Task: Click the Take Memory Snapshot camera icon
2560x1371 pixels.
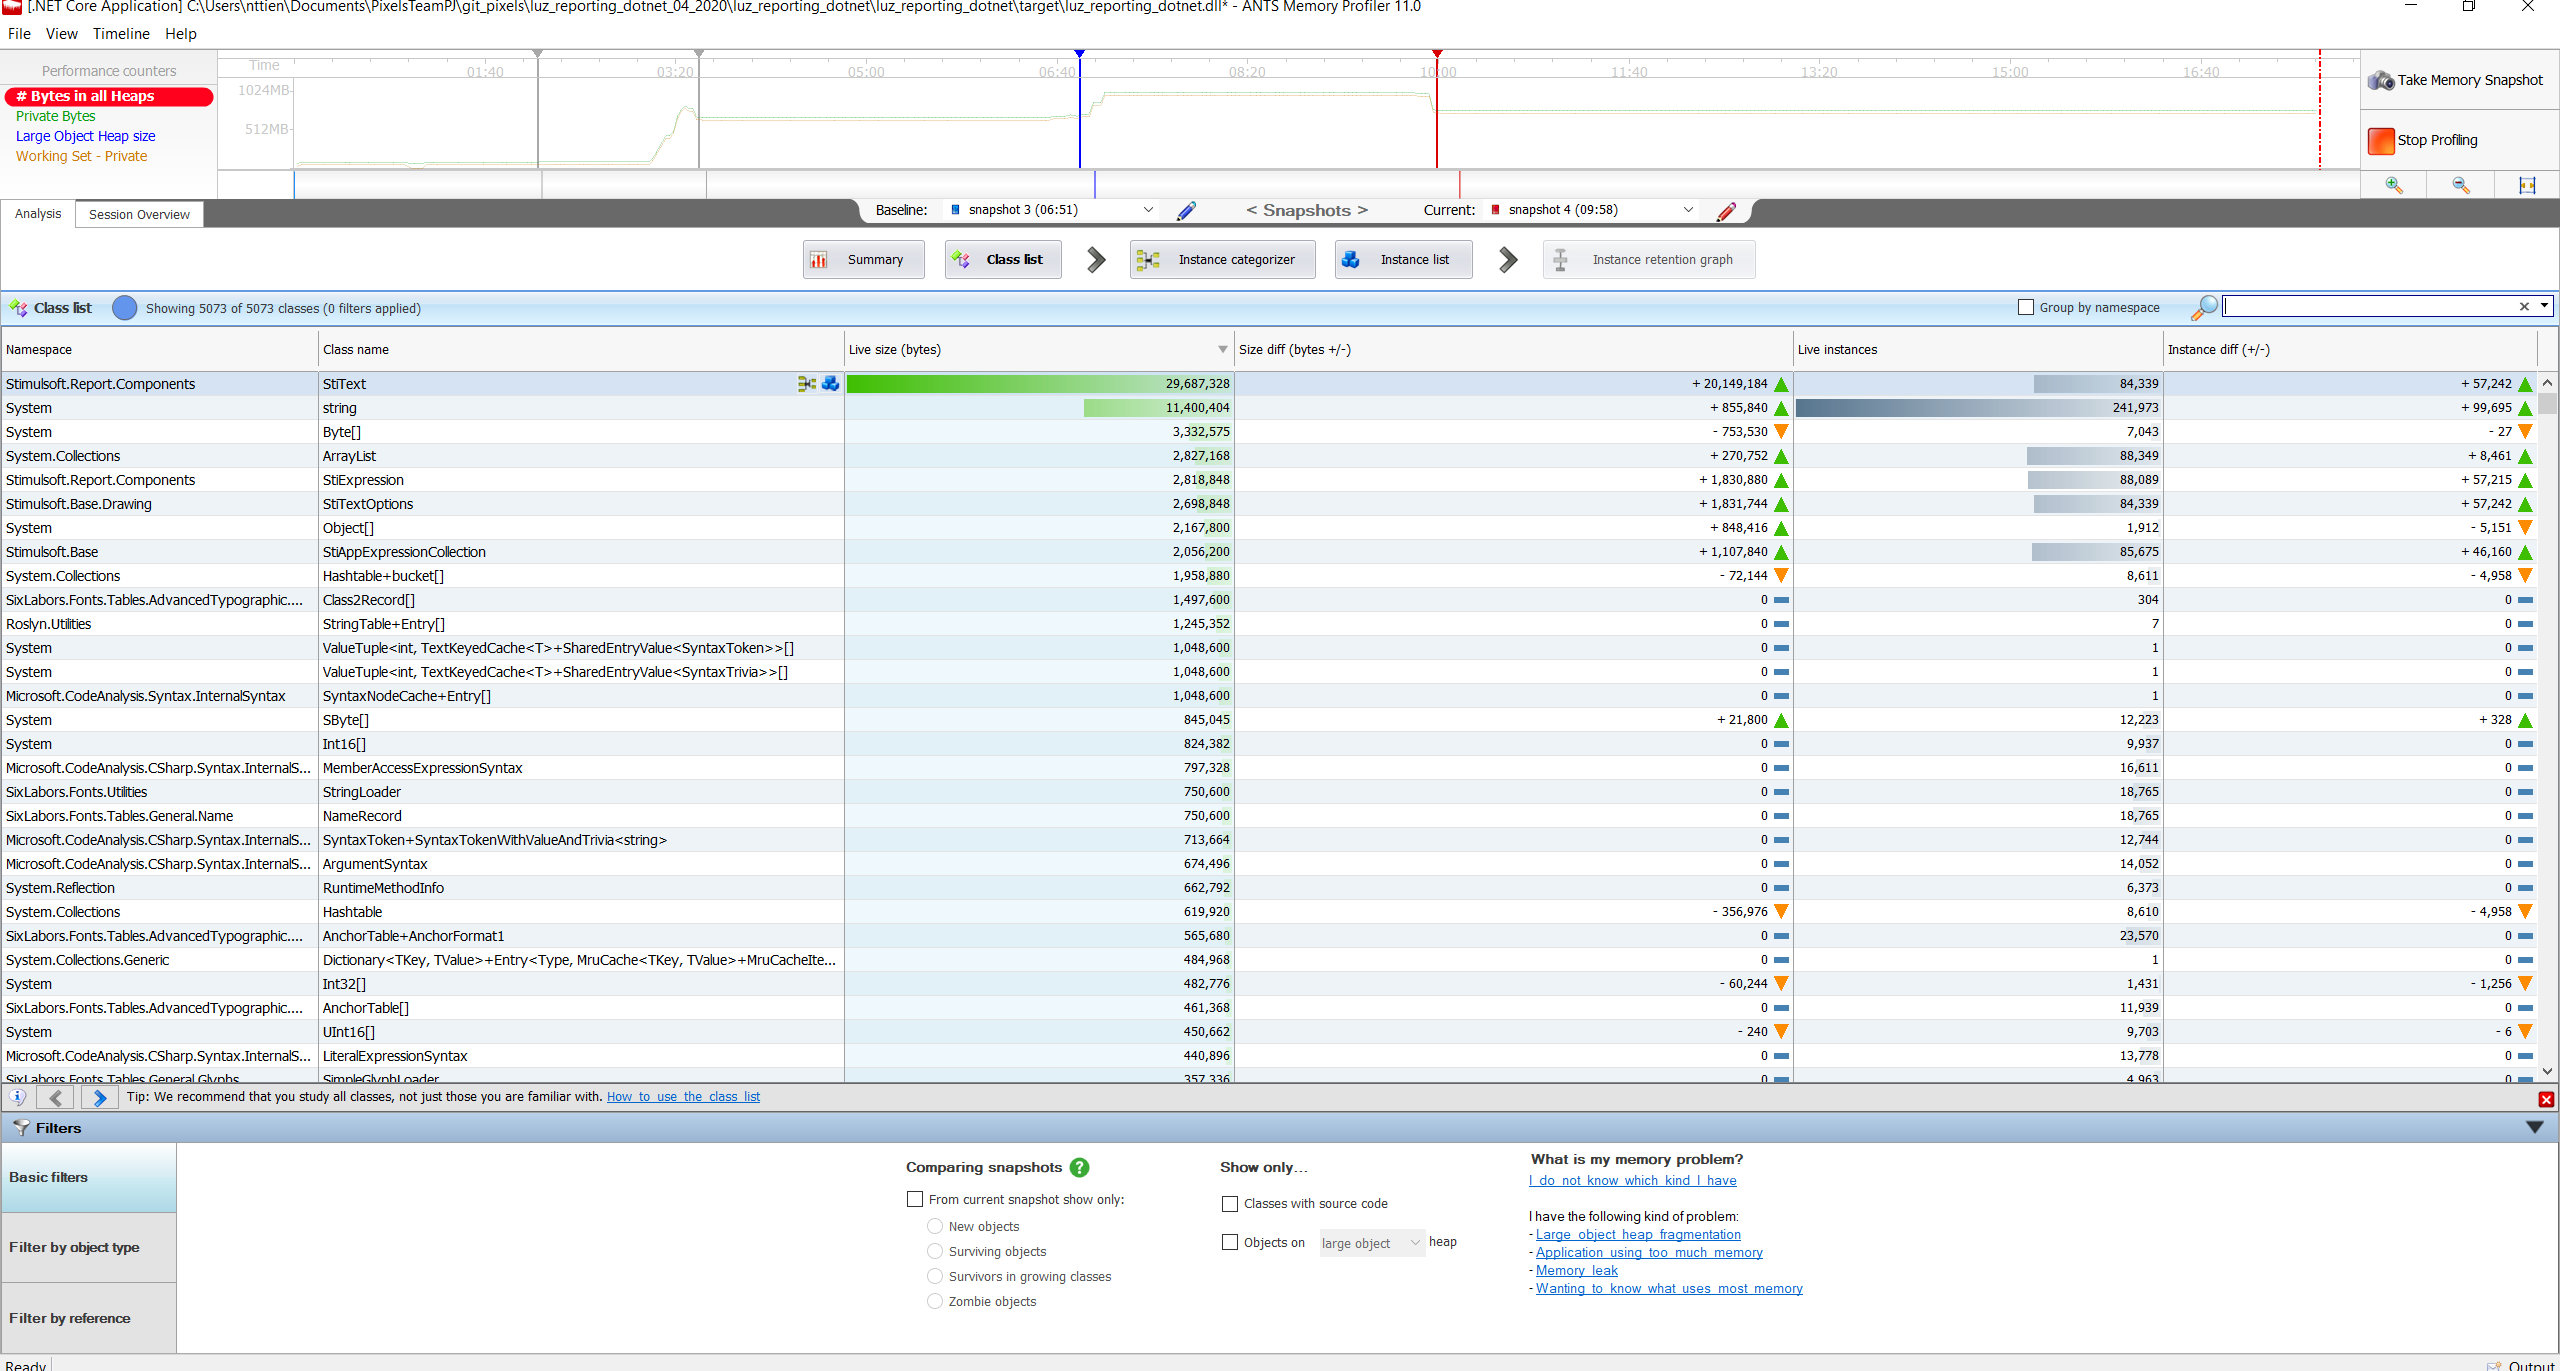Action: [2381, 80]
